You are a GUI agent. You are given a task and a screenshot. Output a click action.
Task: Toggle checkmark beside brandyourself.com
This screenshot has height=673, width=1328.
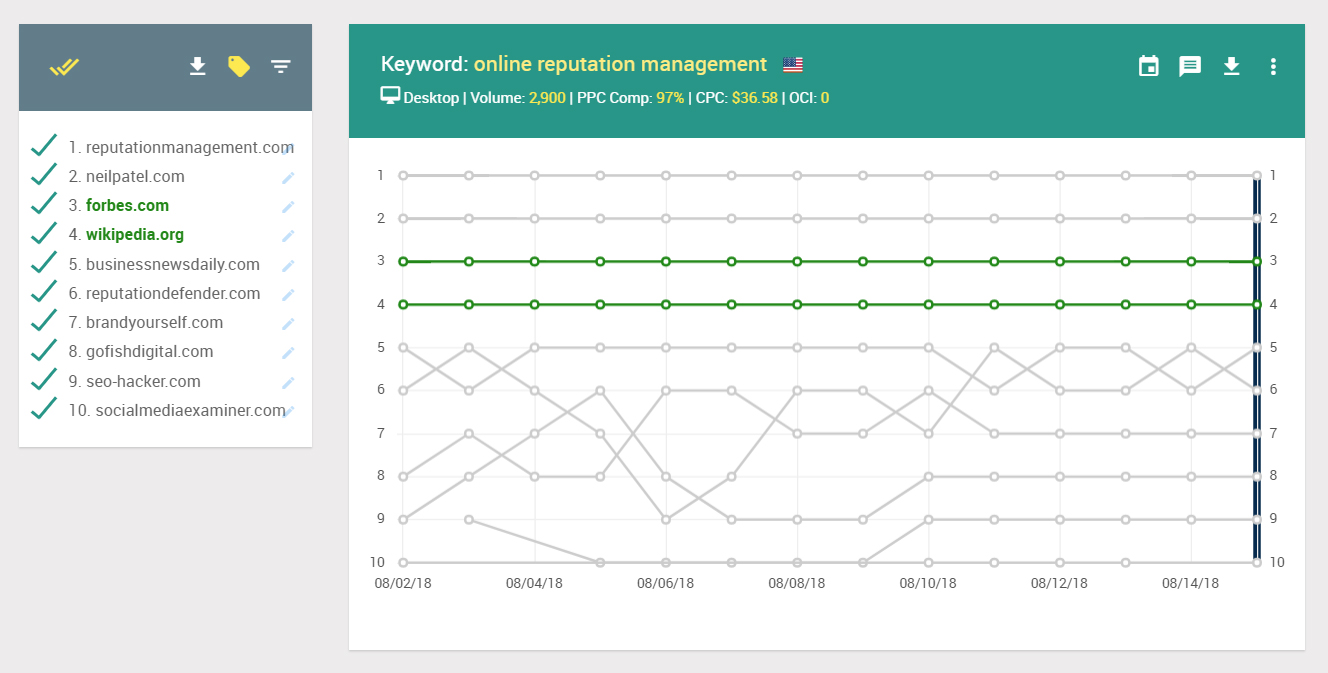(43, 322)
